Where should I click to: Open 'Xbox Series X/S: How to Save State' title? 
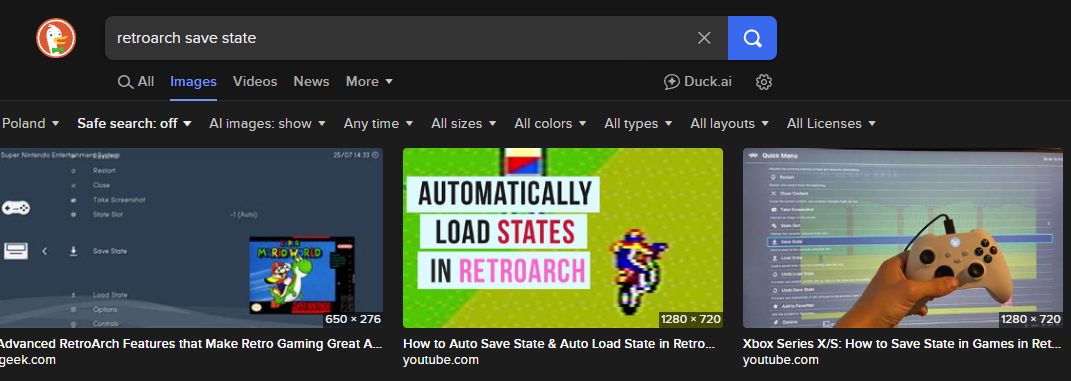[902, 343]
